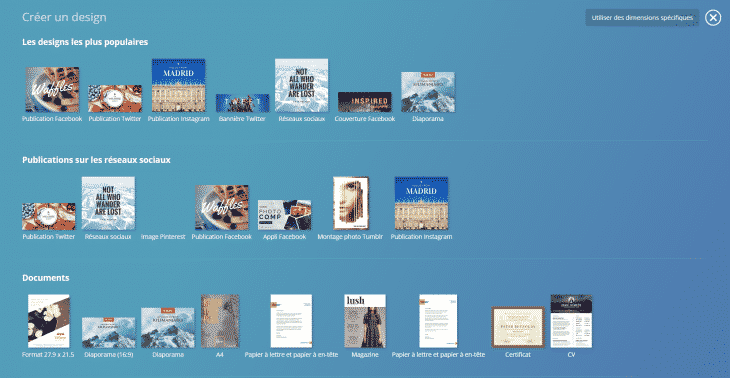Click the Image Pinterest label
Image resolution: width=730 pixels, height=378 pixels.
163,237
